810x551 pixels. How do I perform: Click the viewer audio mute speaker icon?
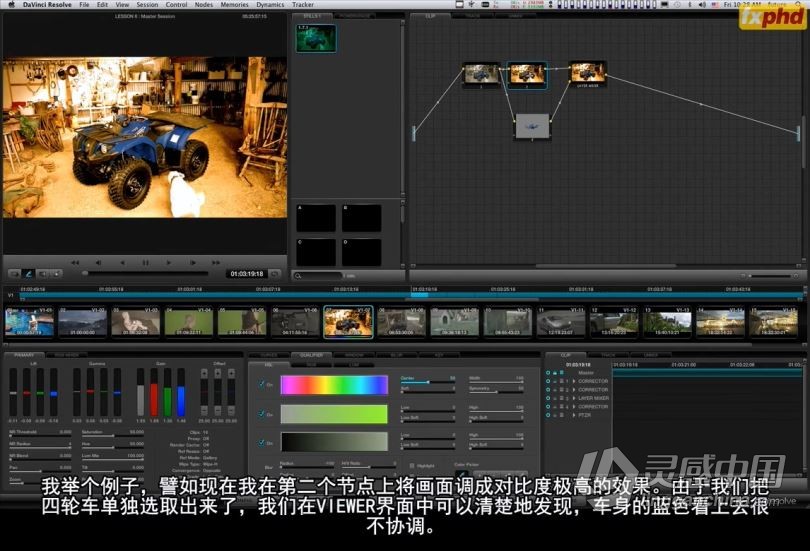[43, 274]
